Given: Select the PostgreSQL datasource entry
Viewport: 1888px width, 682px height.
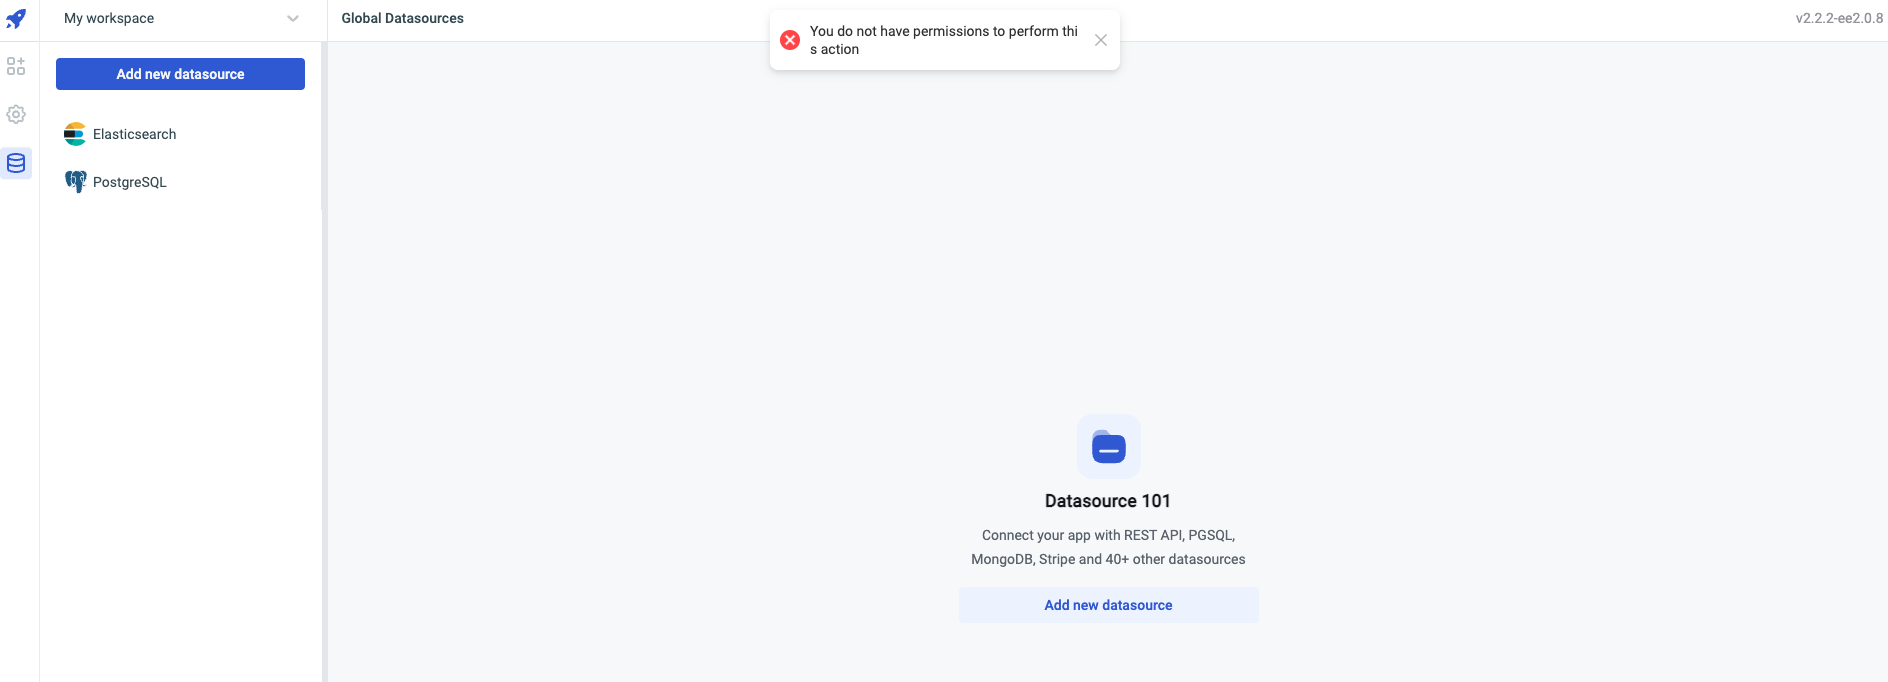Looking at the screenshot, I should tap(130, 182).
